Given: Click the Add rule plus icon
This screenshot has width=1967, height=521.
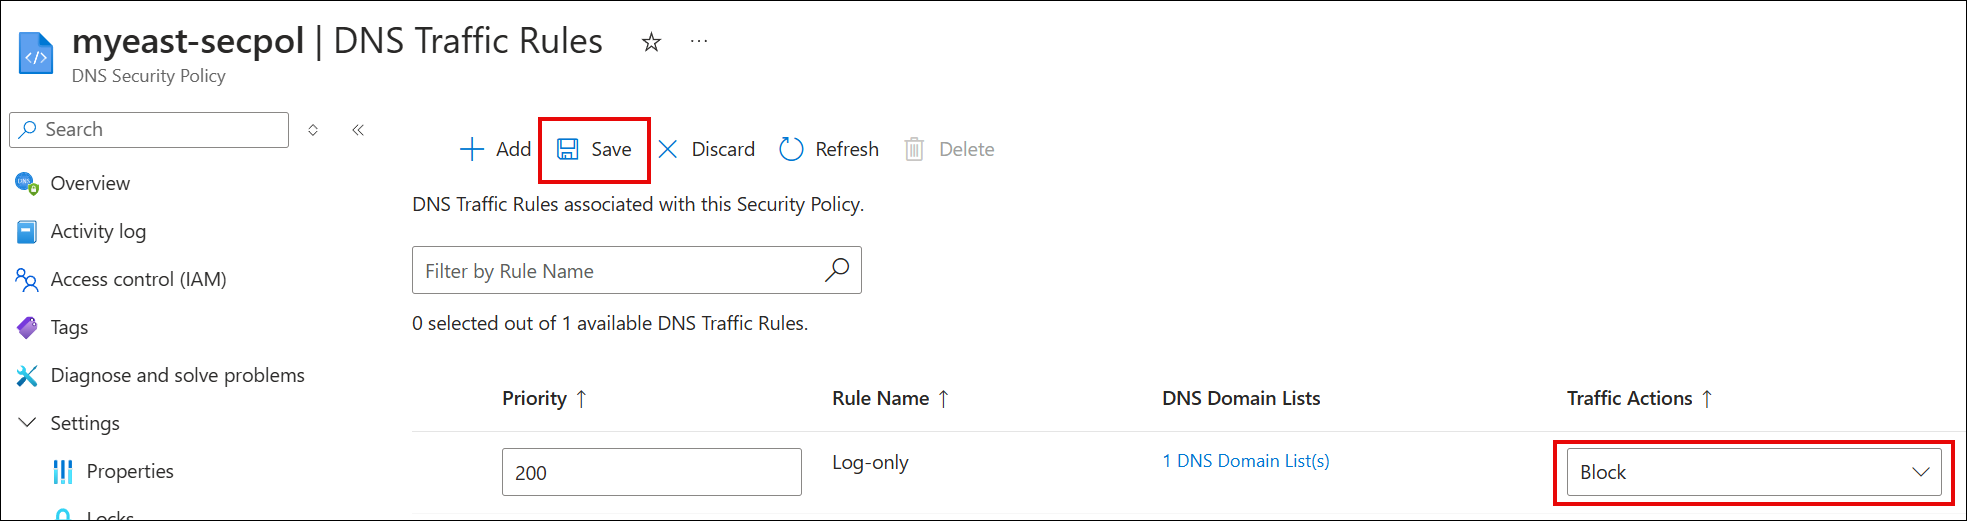Looking at the screenshot, I should click(471, 150).
